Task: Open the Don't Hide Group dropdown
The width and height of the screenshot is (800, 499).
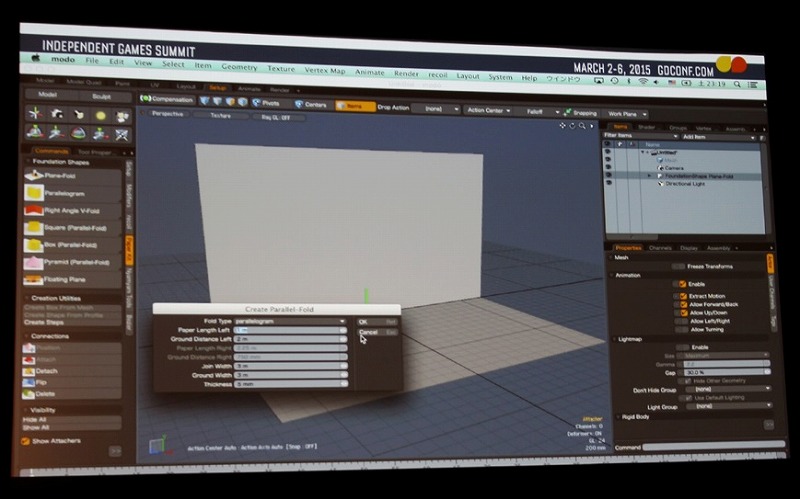Action: coord(729,389)
